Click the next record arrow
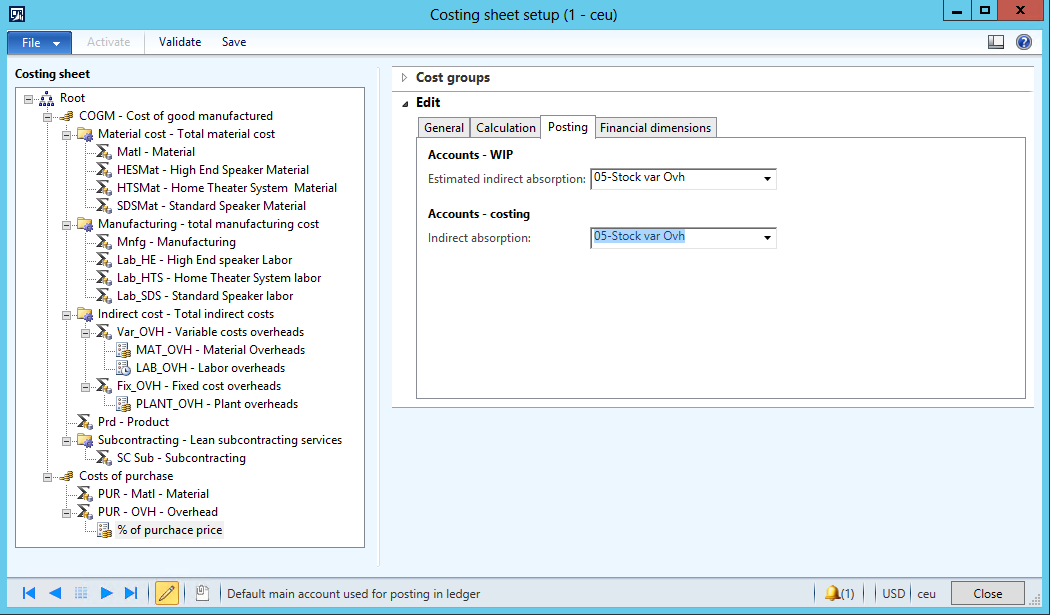This screenshot has height=615, width=1050. pyautogui.click(x=106, y=593)
